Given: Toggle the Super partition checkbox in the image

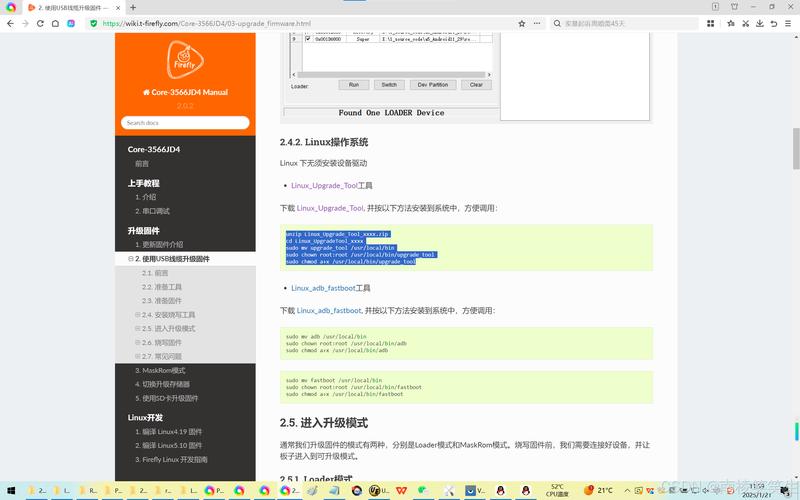Looking at the screenshot, I should [x=308, y=39].
